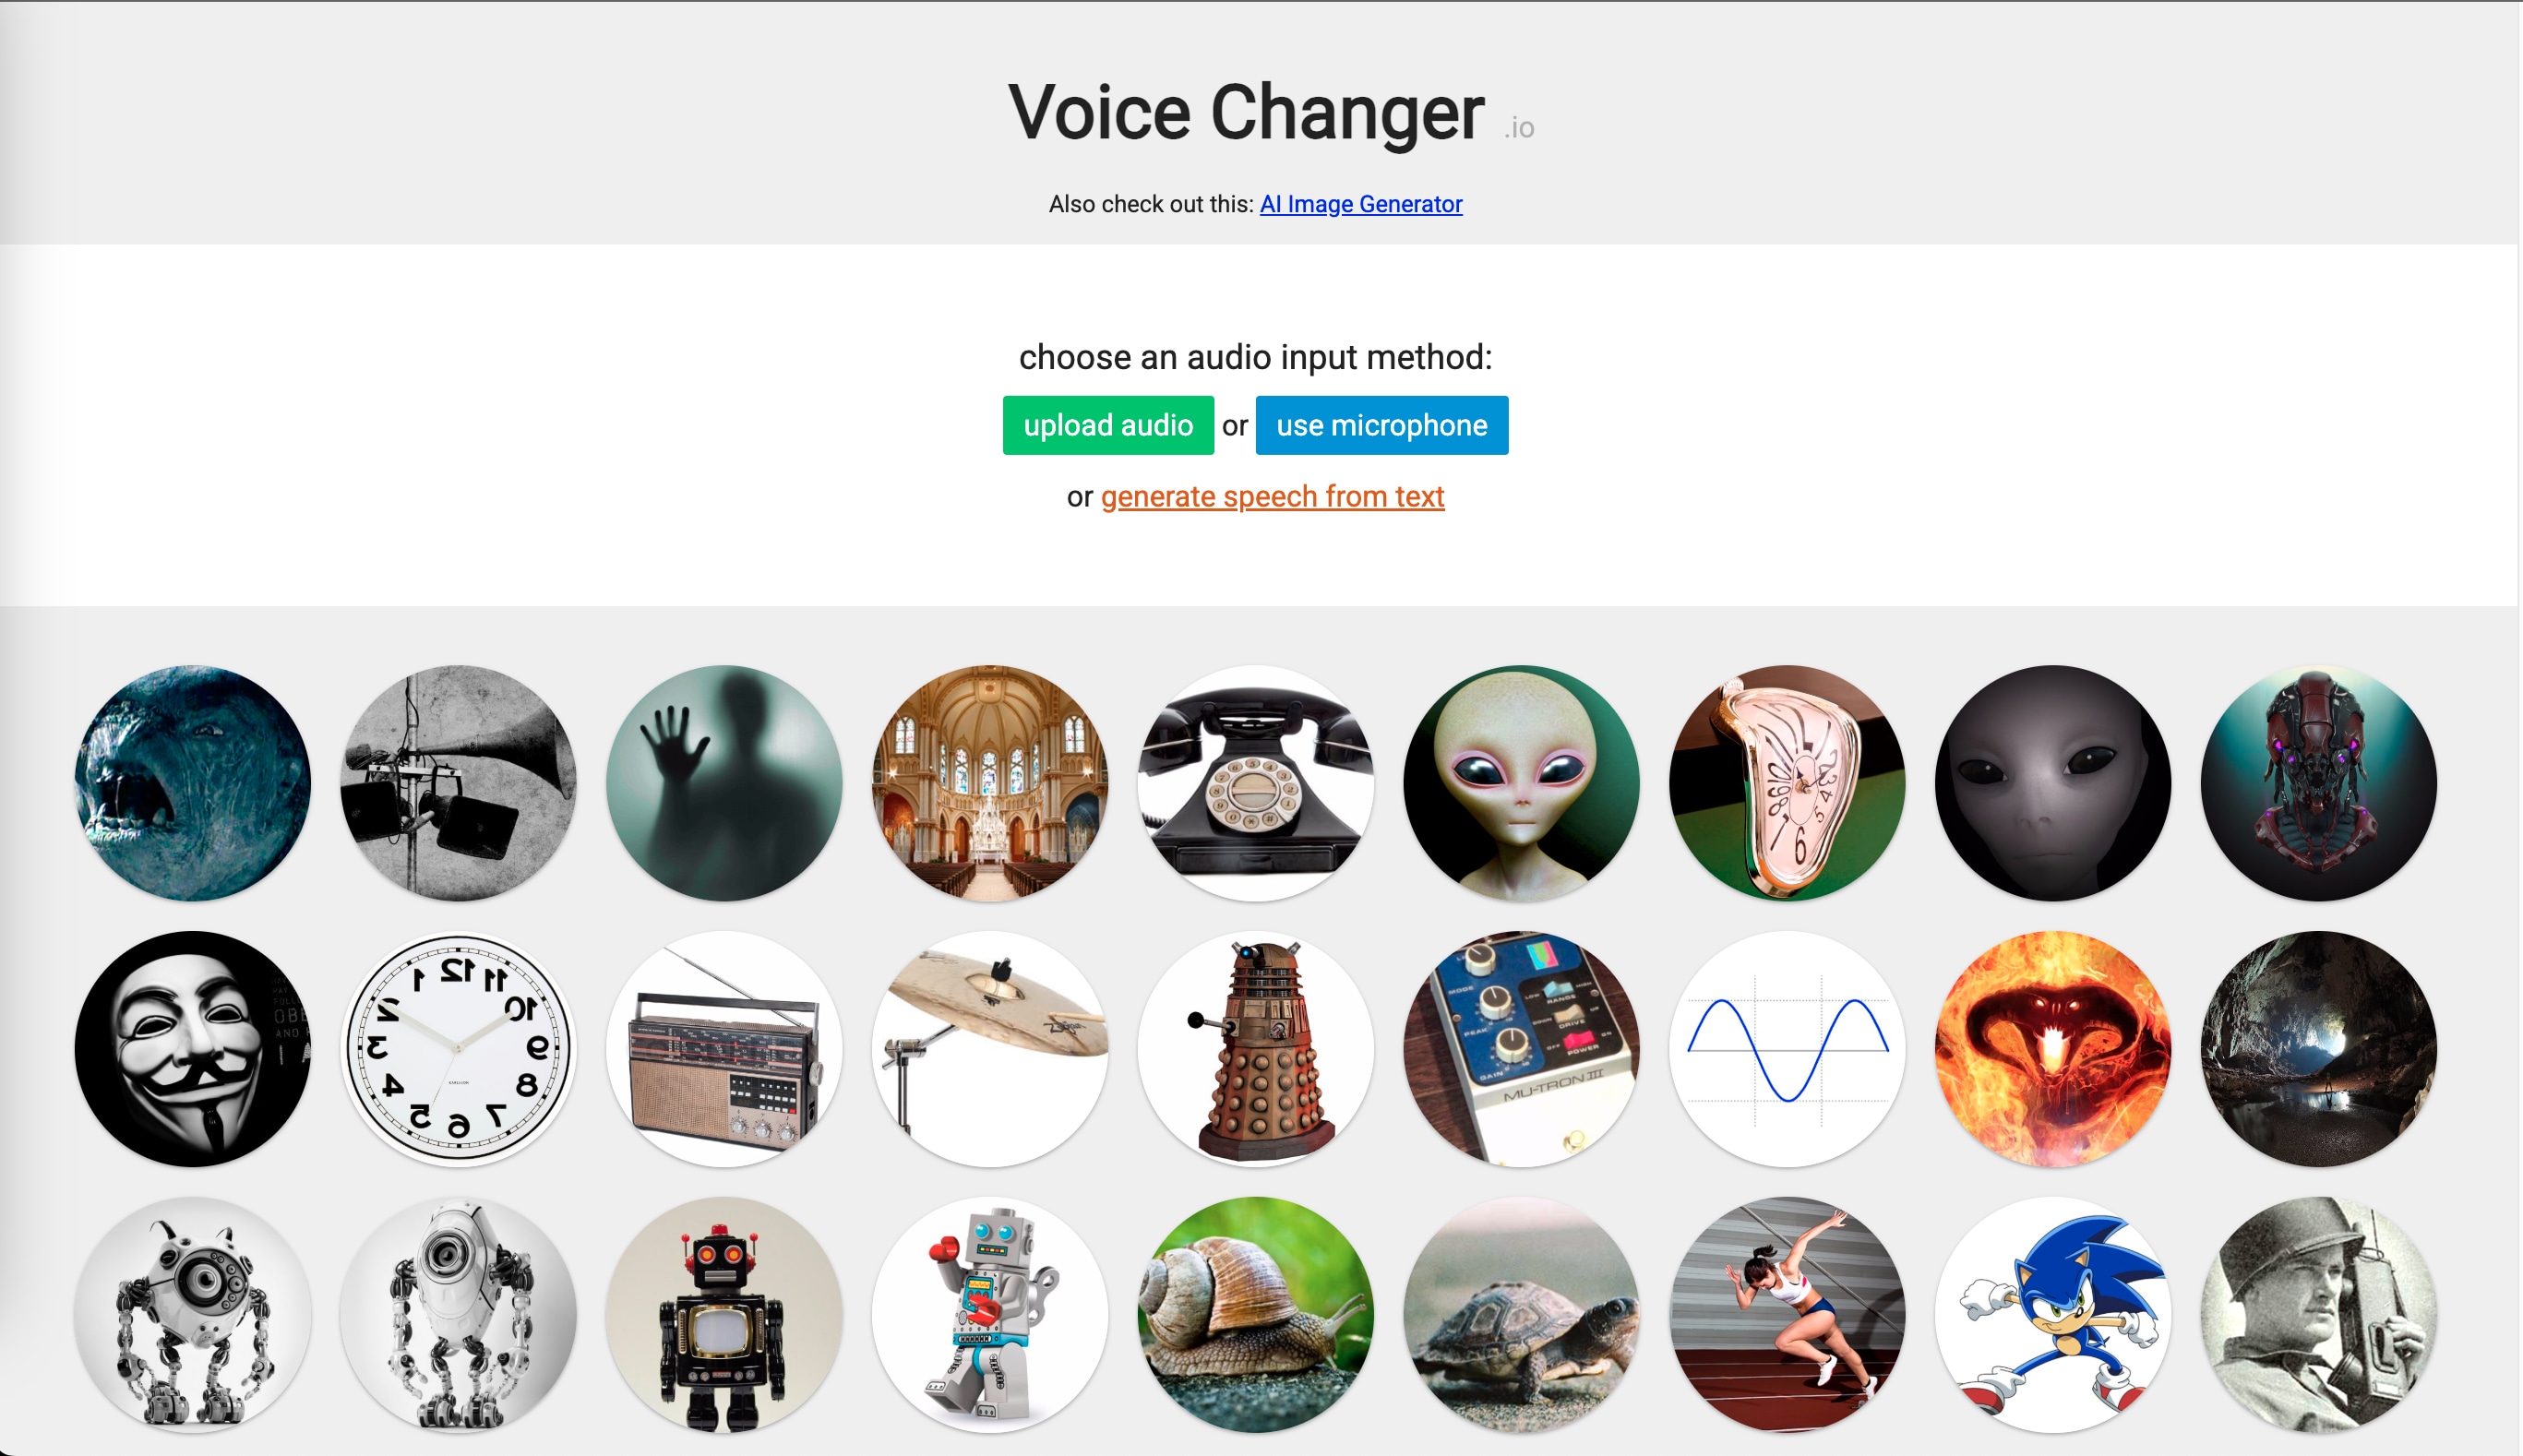Select the soldier with walkie-talkie effect
The height and width of the screenshot is (1456, 2523).
pos(2319,1315)
